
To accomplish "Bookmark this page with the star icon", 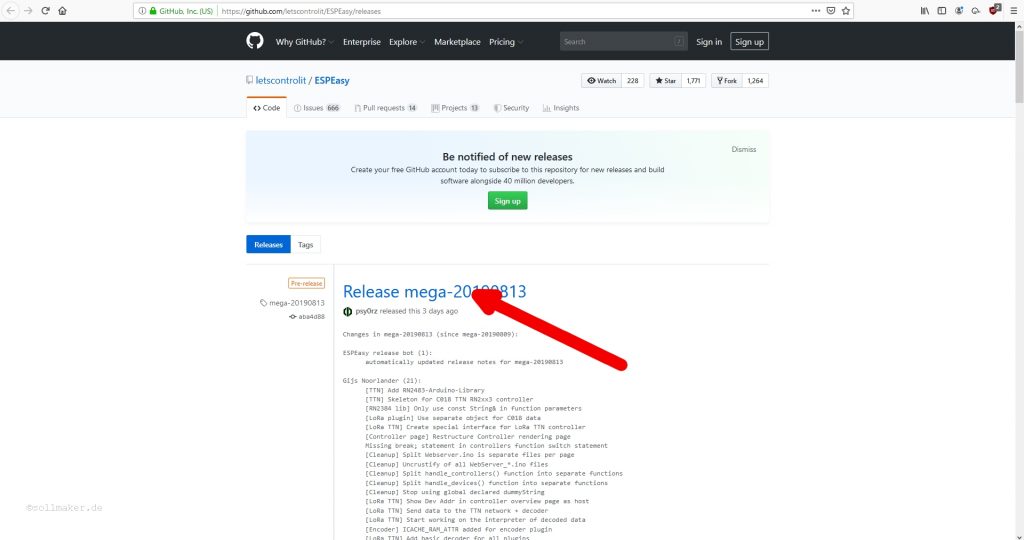I will coord(846,10).
